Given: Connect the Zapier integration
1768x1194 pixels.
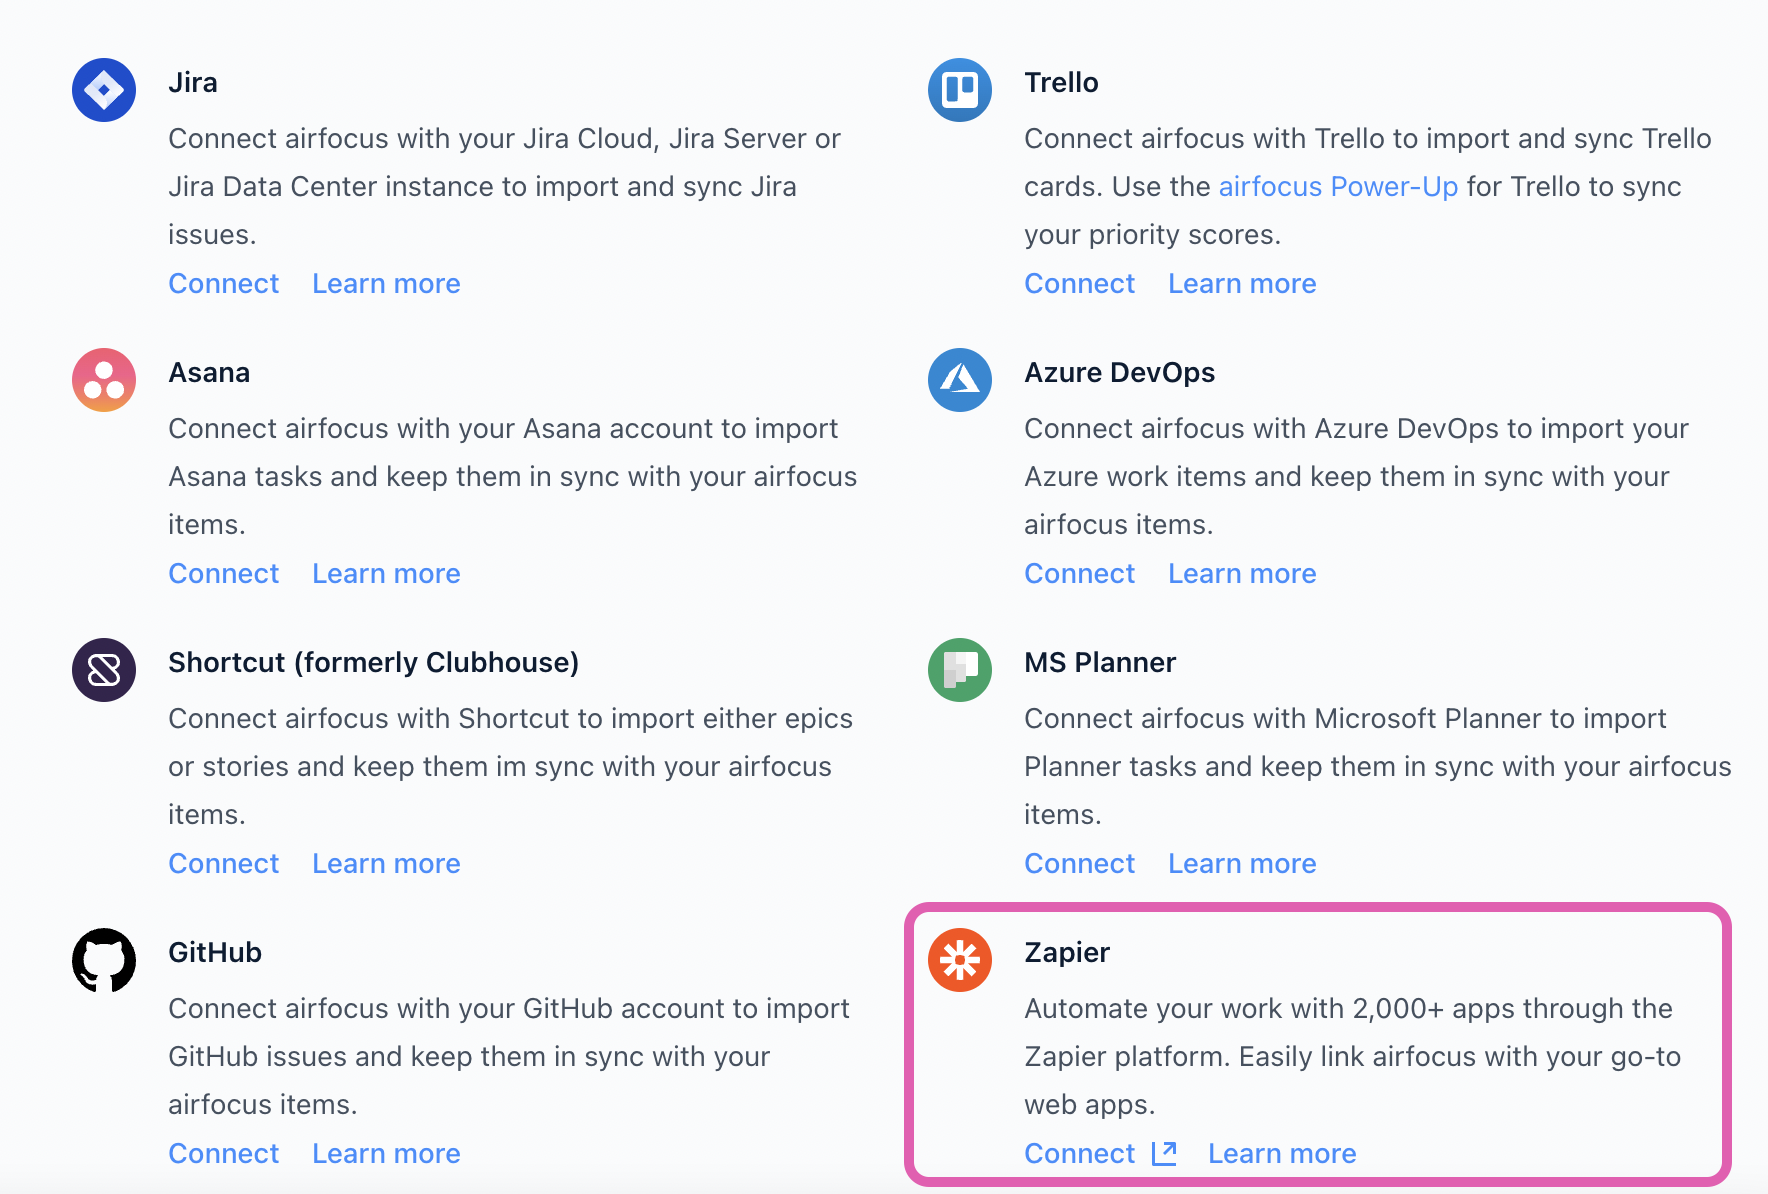Looking at the screenshot, I should 1080,1154.
